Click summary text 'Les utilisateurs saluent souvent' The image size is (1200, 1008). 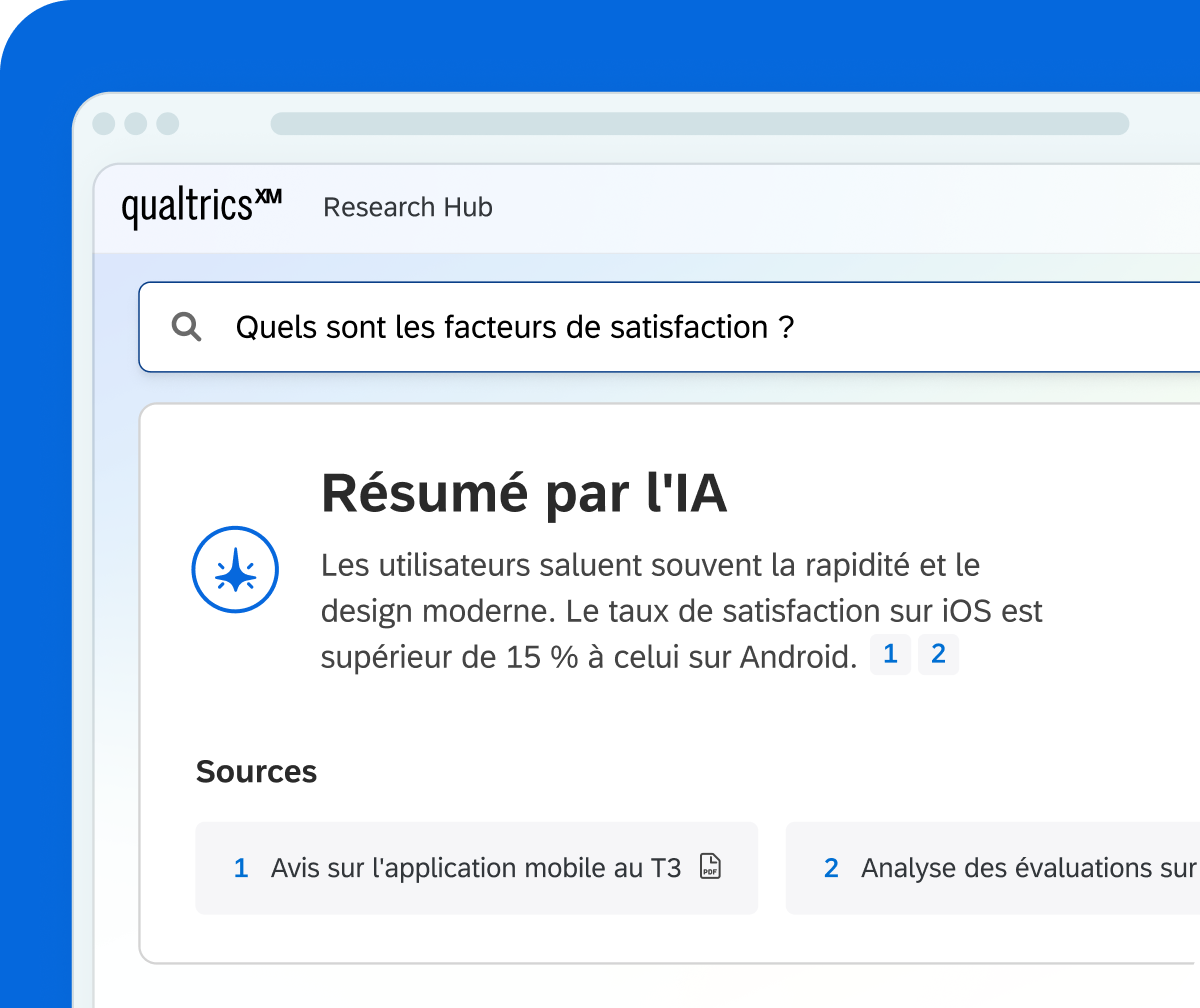point(542,566)
